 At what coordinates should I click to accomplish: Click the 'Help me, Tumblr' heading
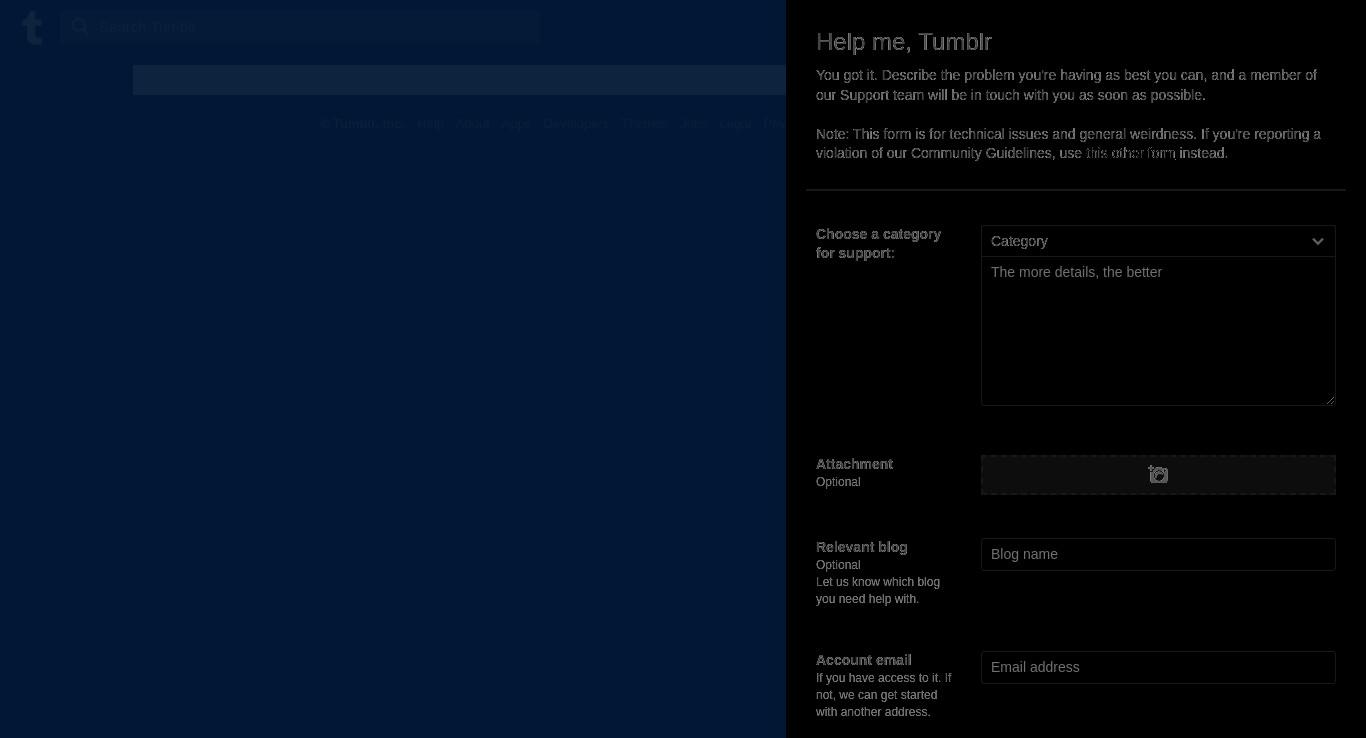click(904, 42)
